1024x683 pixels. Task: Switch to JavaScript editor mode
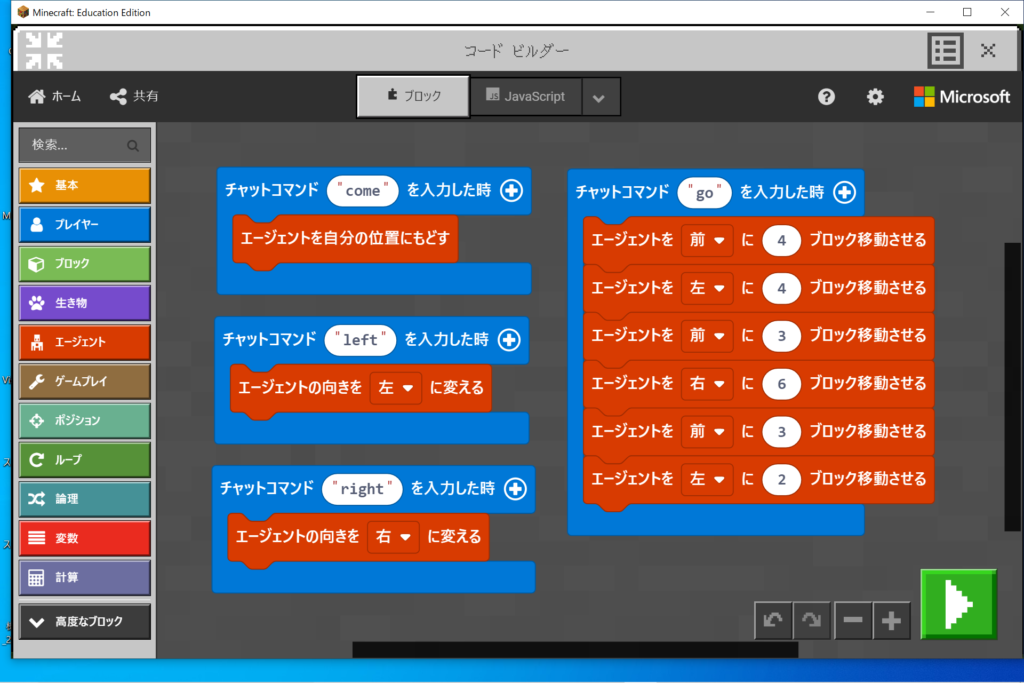(524, 97)
